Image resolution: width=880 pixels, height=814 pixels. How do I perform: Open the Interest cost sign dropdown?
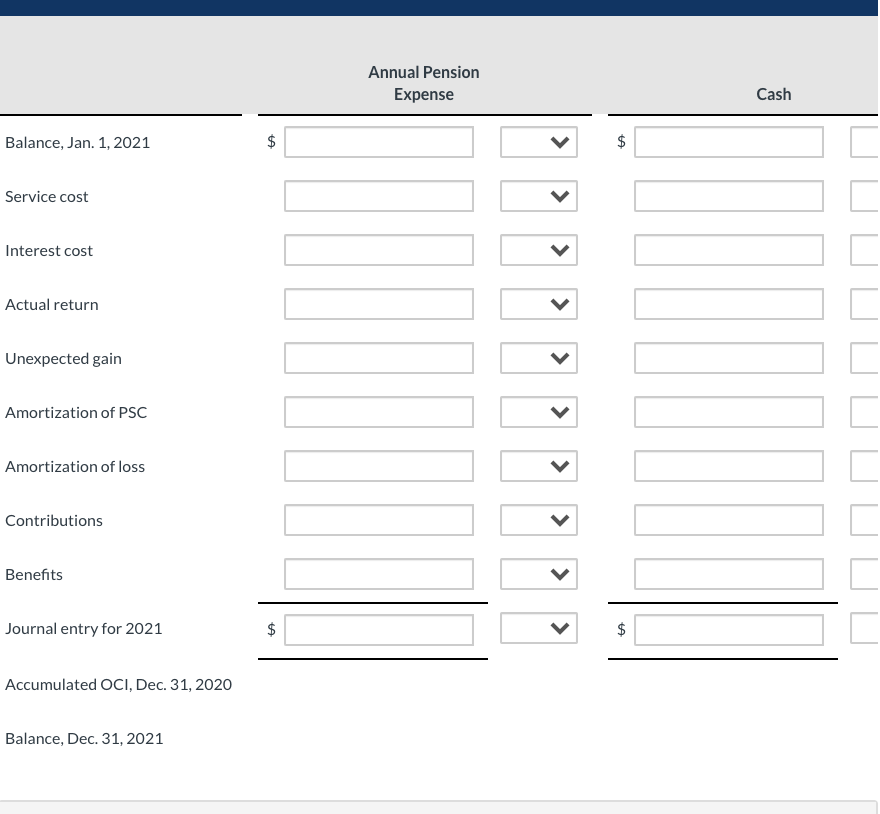539,249
